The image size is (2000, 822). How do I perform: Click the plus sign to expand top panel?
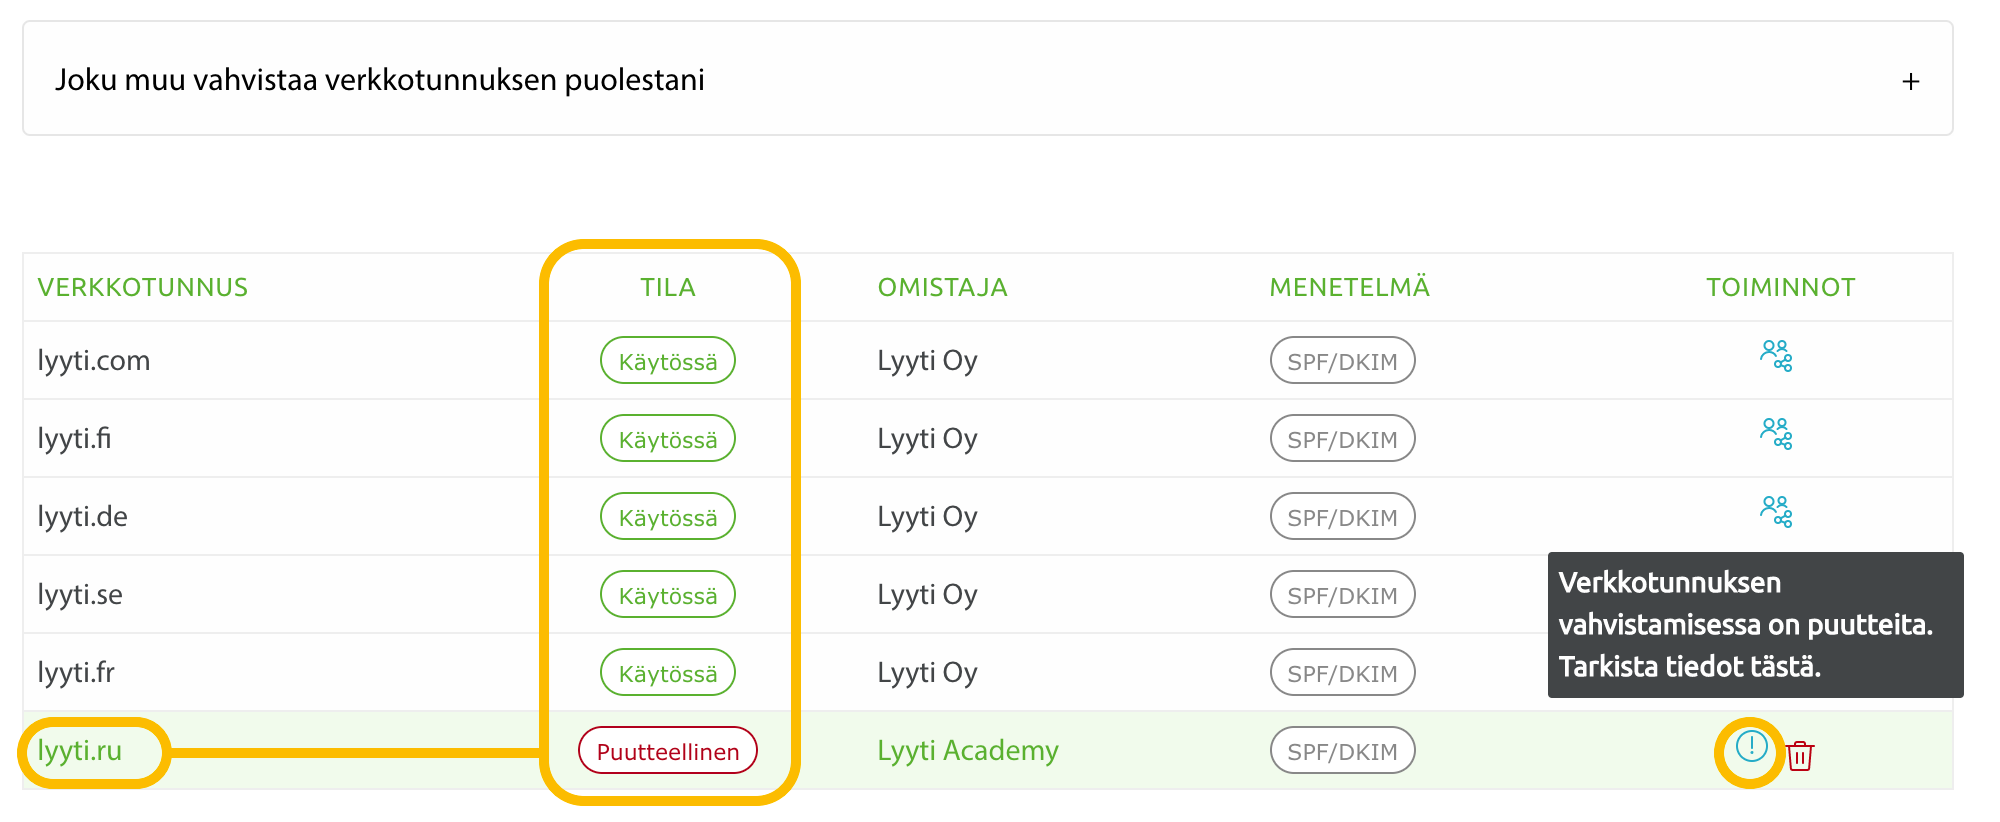pos(1911,80)
